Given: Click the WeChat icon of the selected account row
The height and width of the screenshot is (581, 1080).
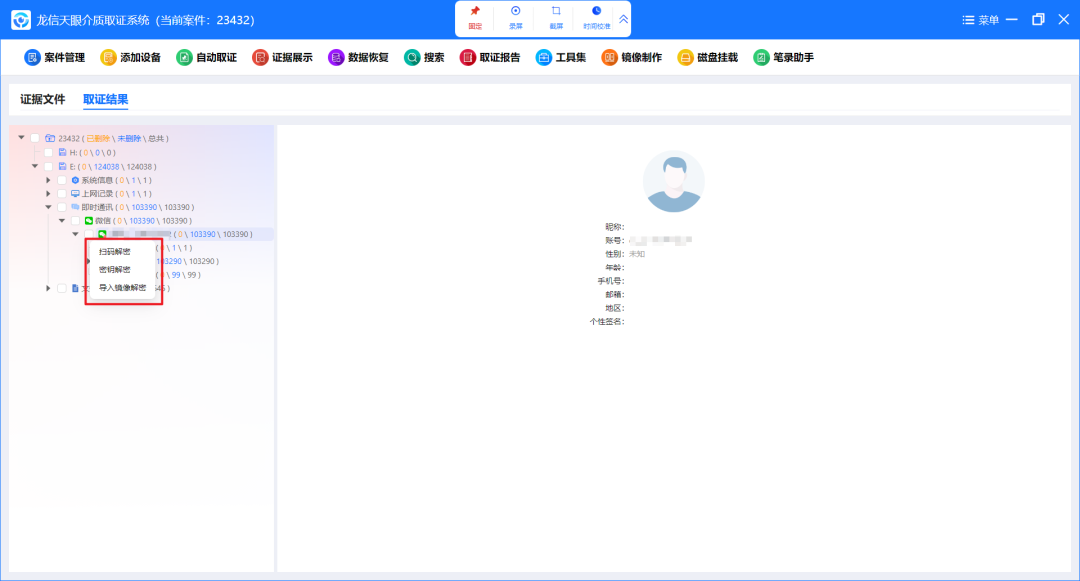Looking at the screenshot, I should pos(102,234).
